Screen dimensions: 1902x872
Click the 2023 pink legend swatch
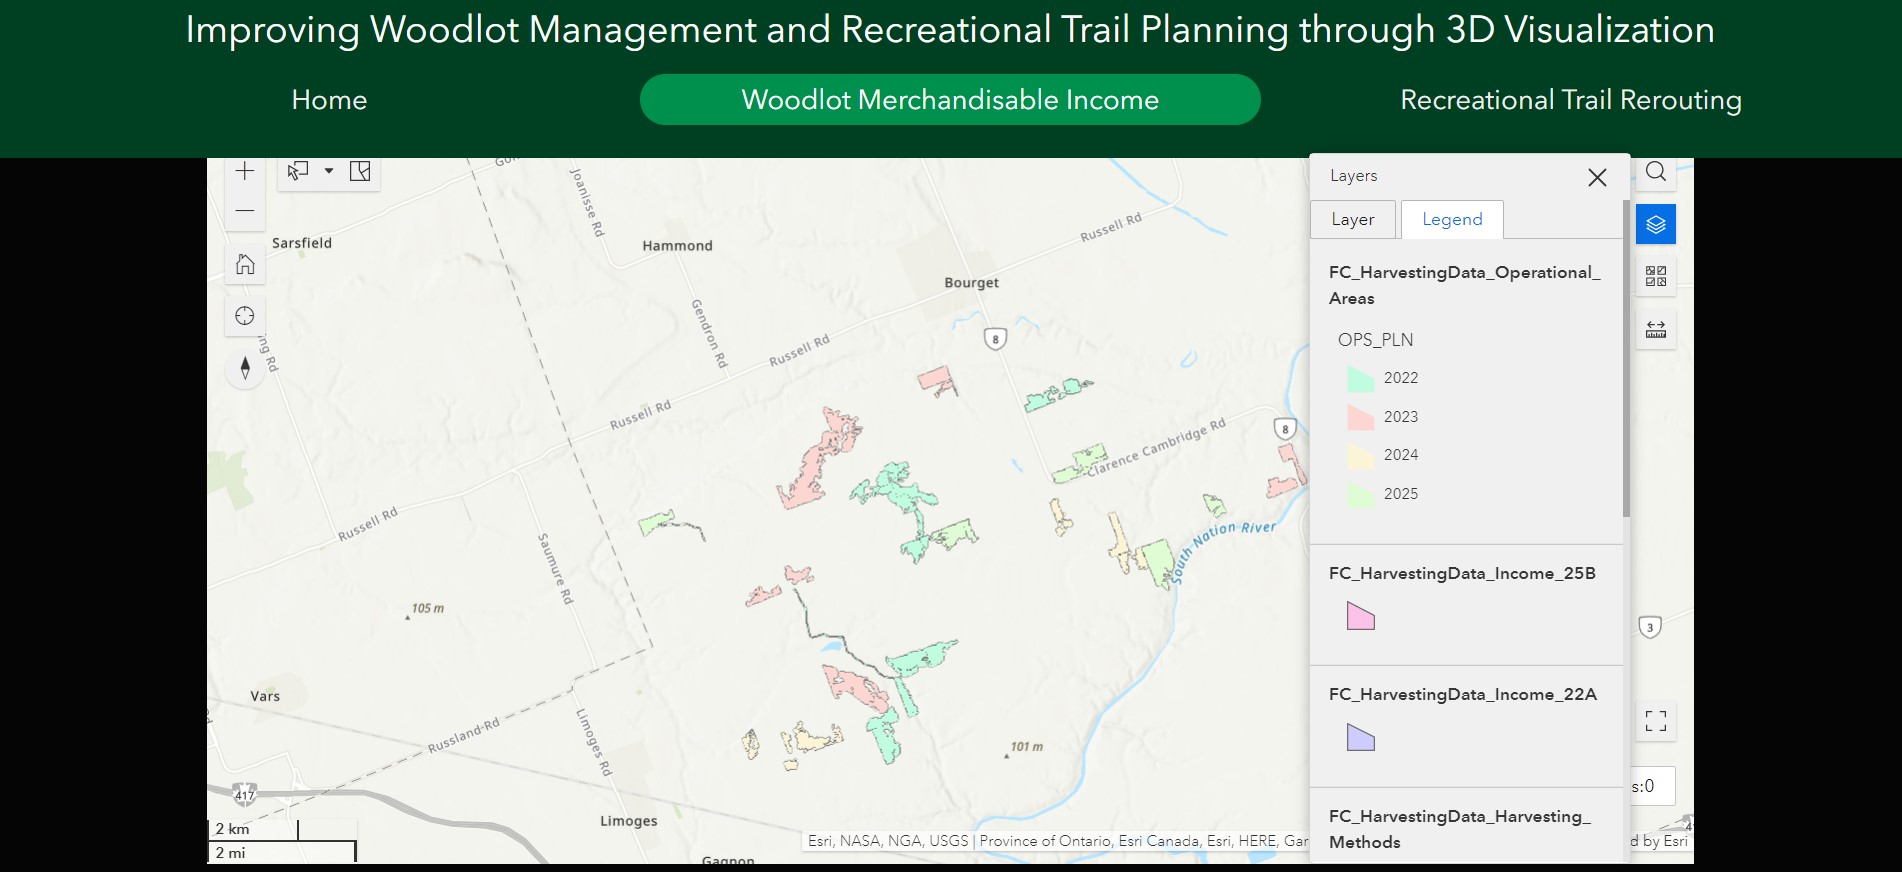pyautogui.click(x=1361, y=417)
